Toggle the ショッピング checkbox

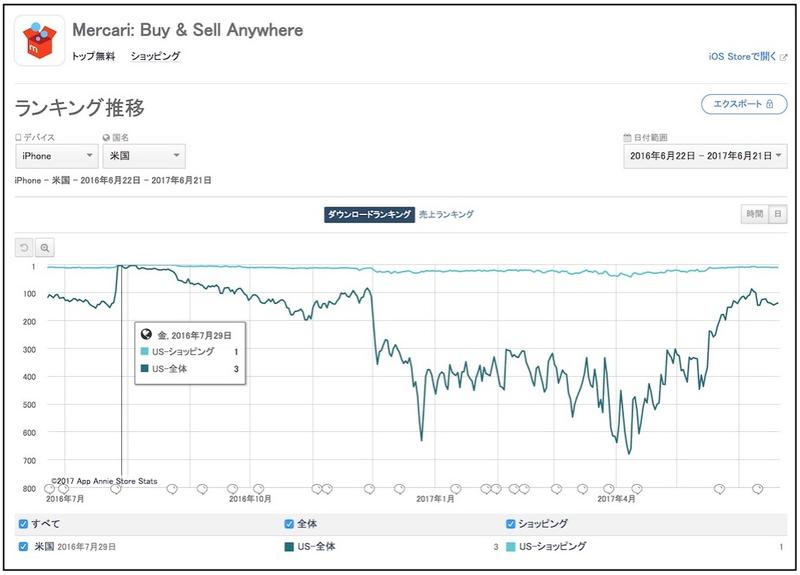(512, 523)
